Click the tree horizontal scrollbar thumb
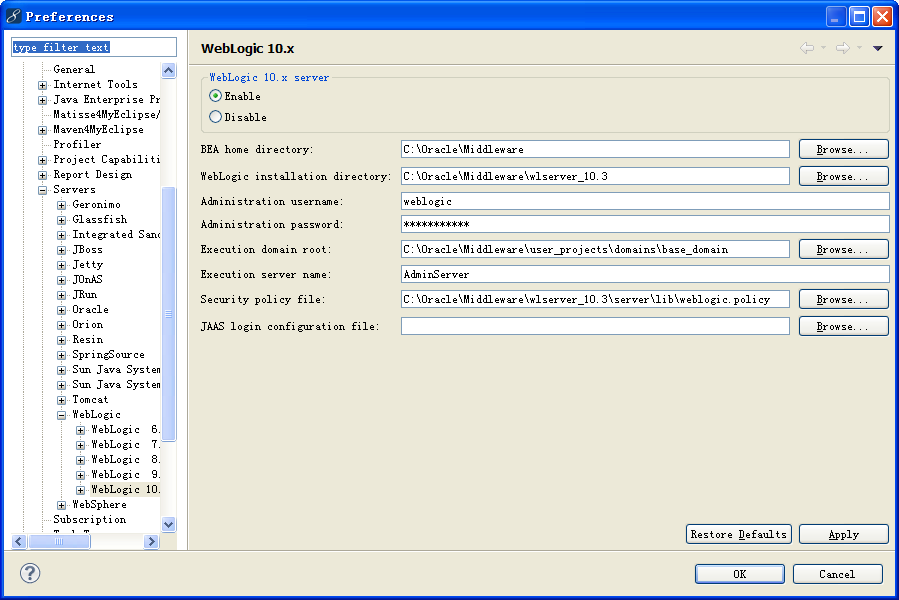899x600 pixels. (59, 541)
